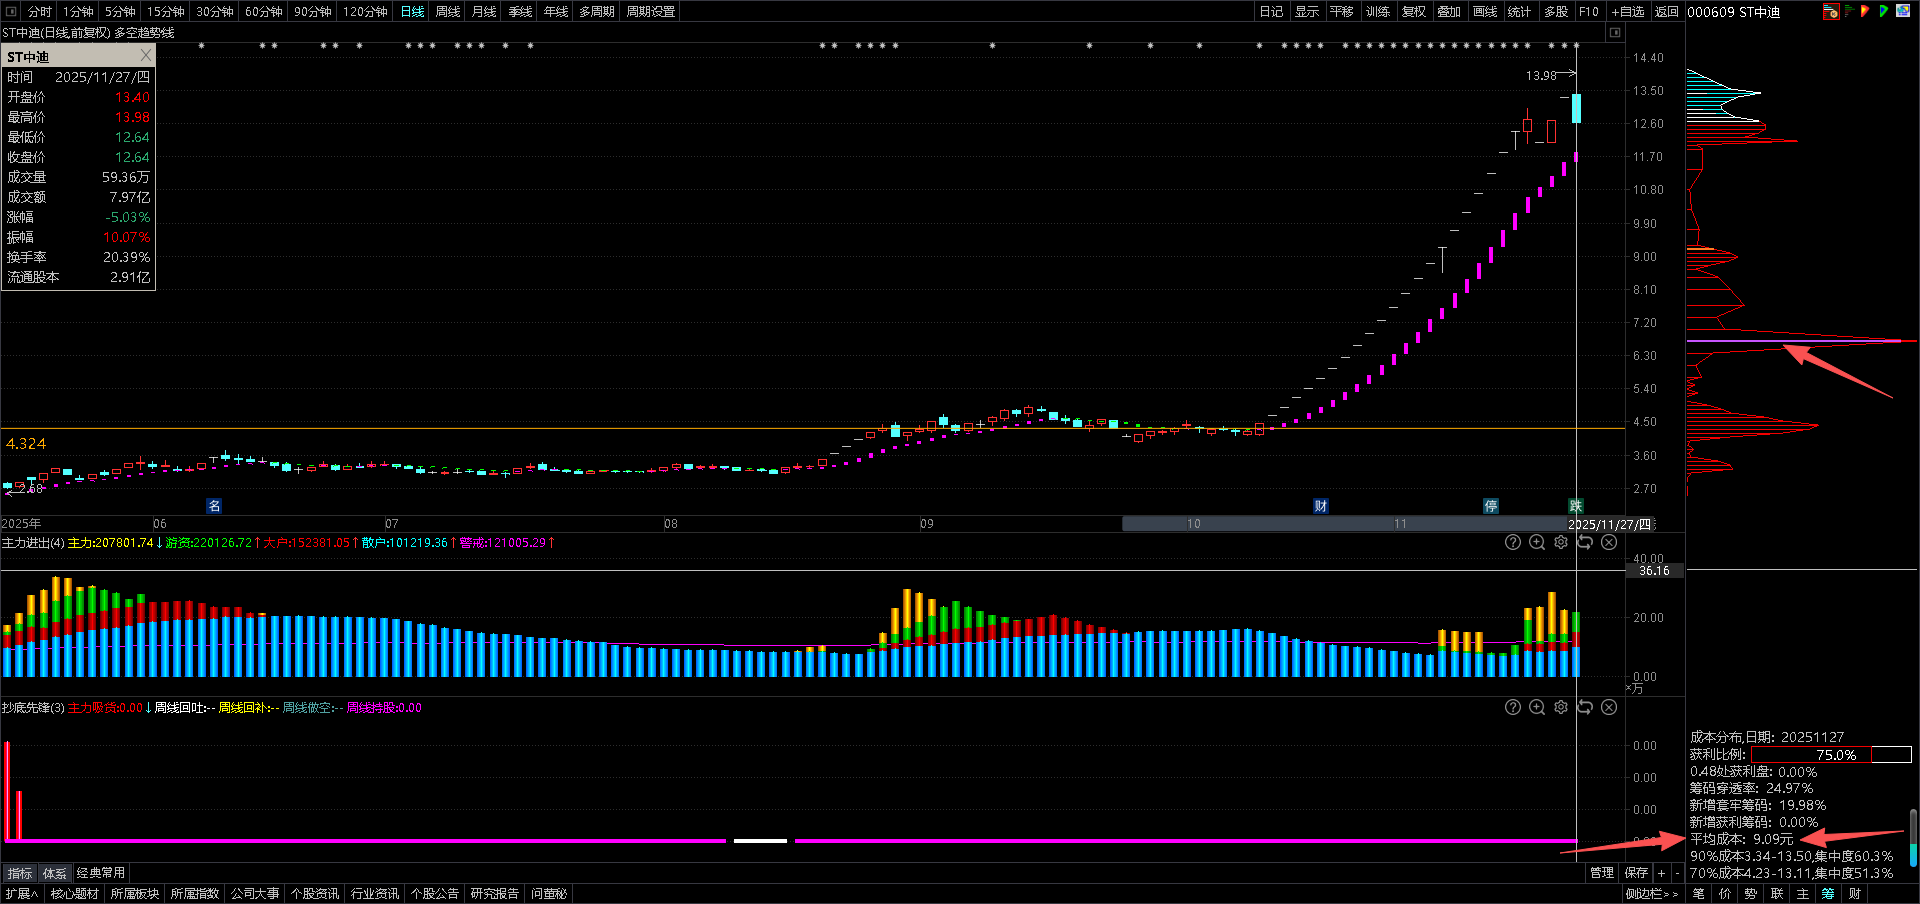Open the 多周期 period selector
The height and width of the screenshot is (904, 1920).
(597, 12)
